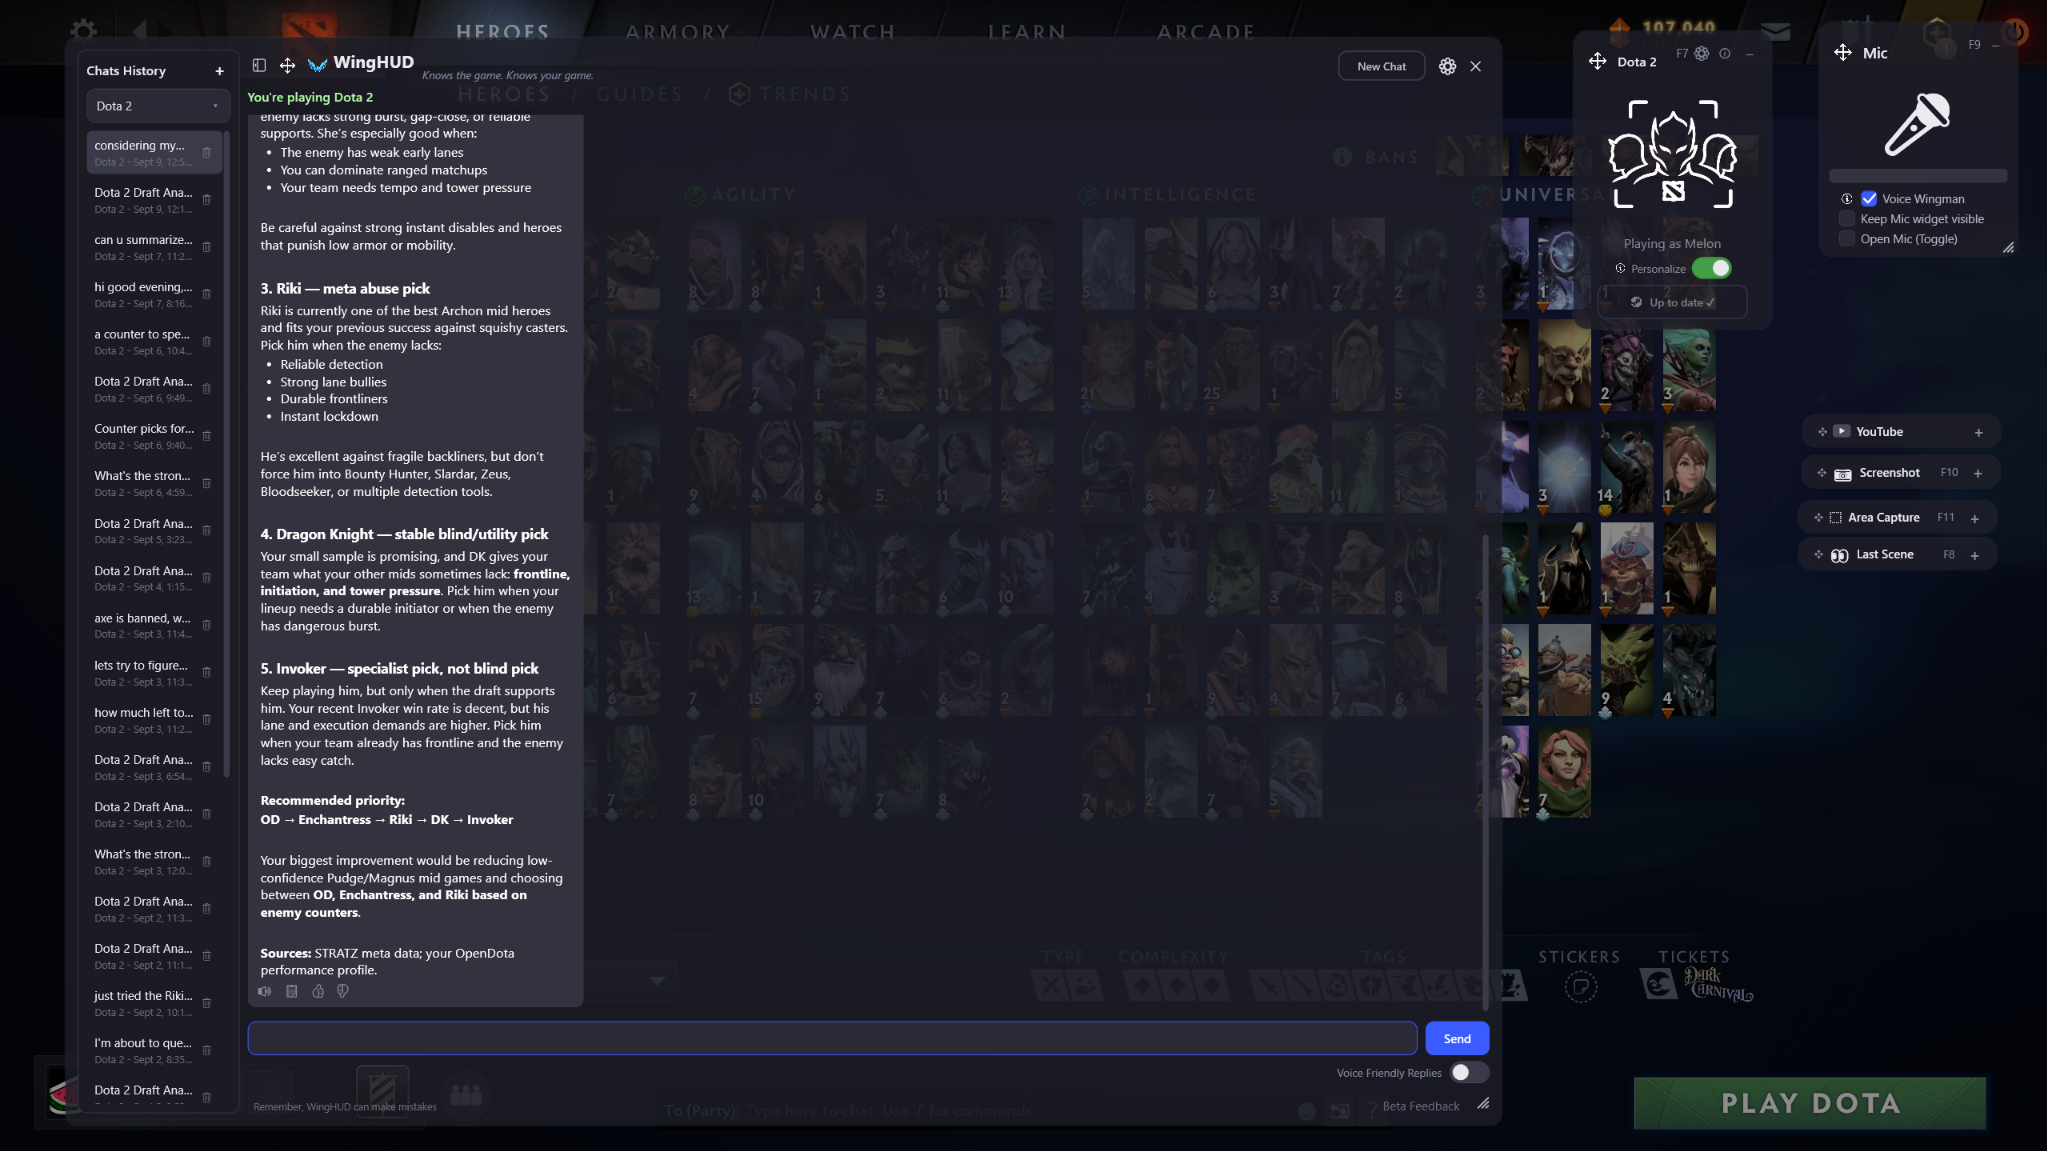Delete the 'hi good evening...' chat
Viewport: 2047px width, 1151px height.
coord(207,294)
